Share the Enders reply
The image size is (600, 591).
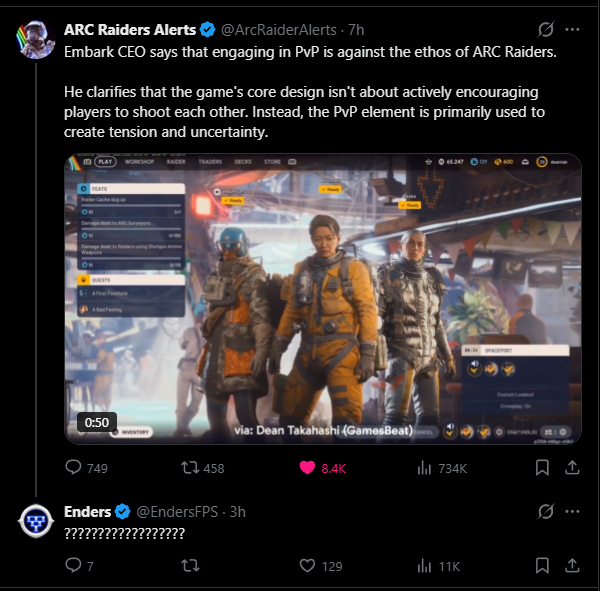click(x=572, y=565)
